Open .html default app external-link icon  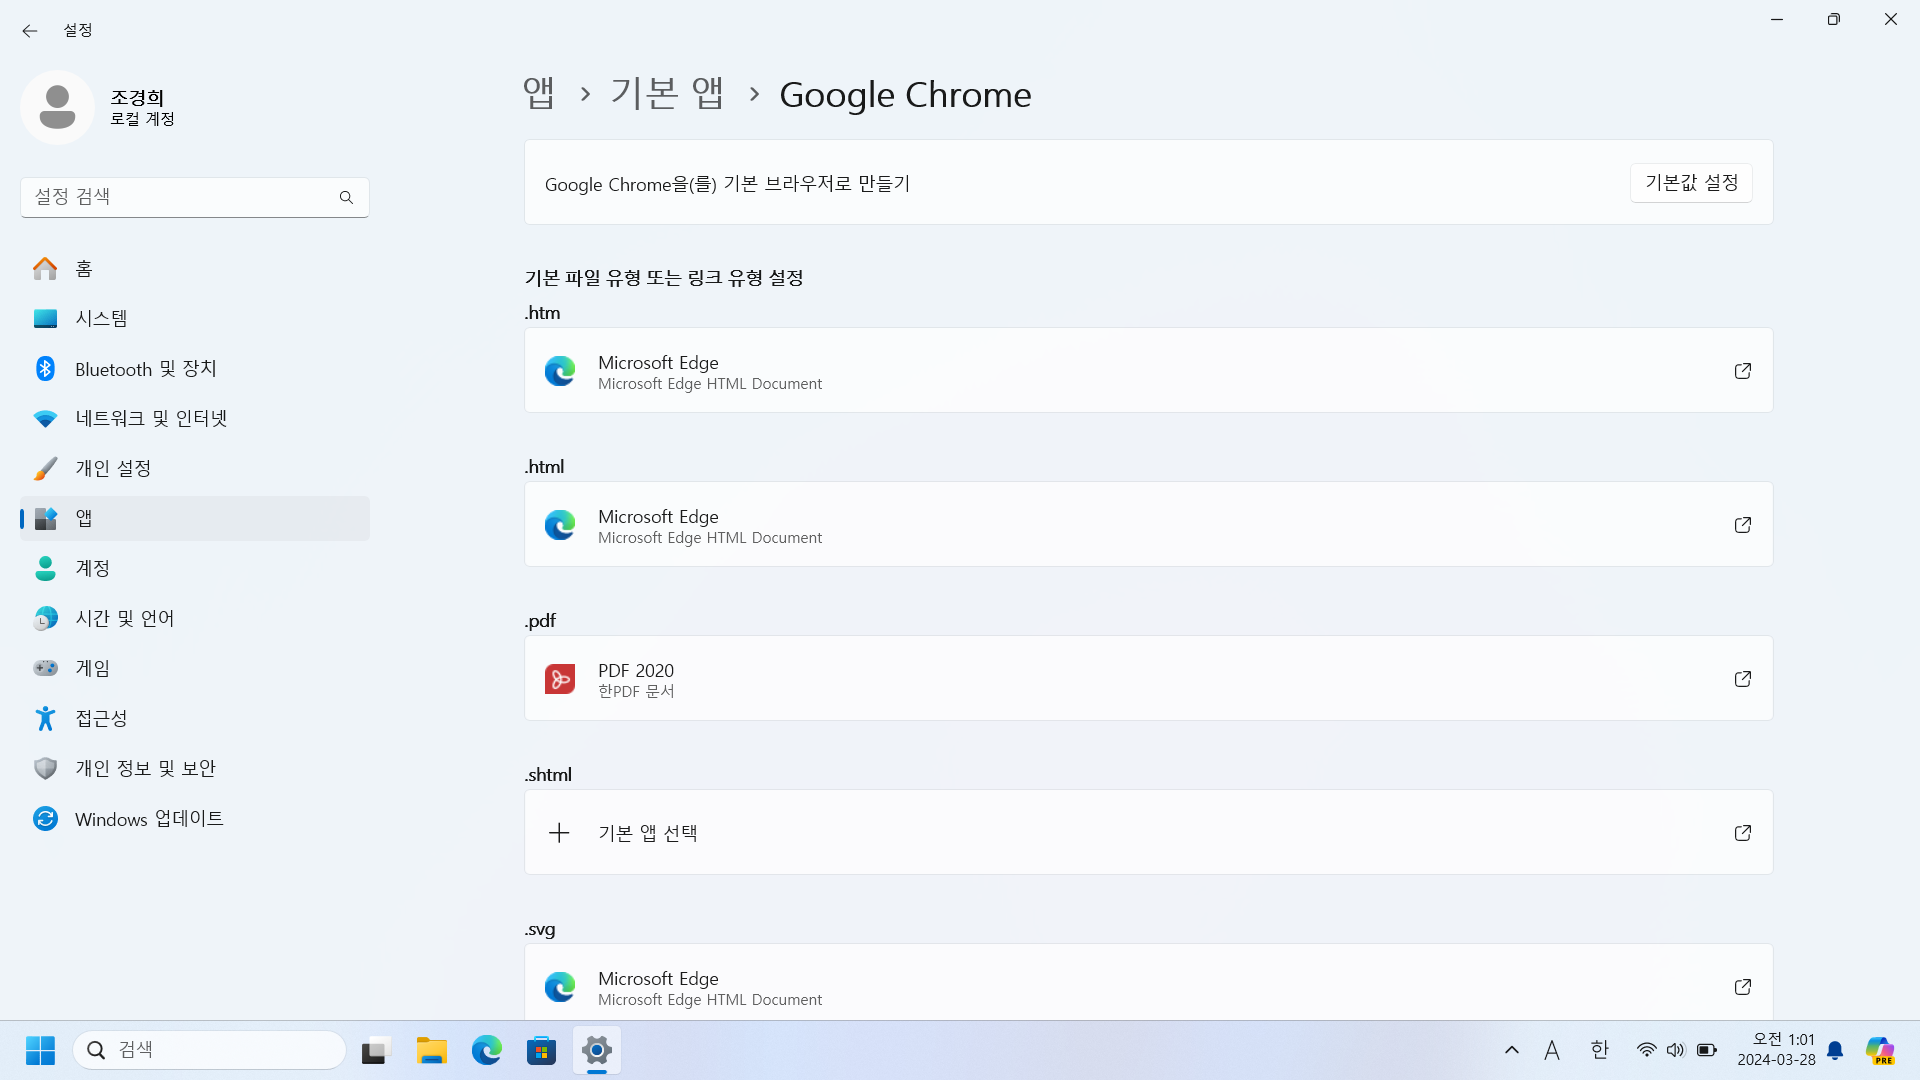tap(1743, 525)
